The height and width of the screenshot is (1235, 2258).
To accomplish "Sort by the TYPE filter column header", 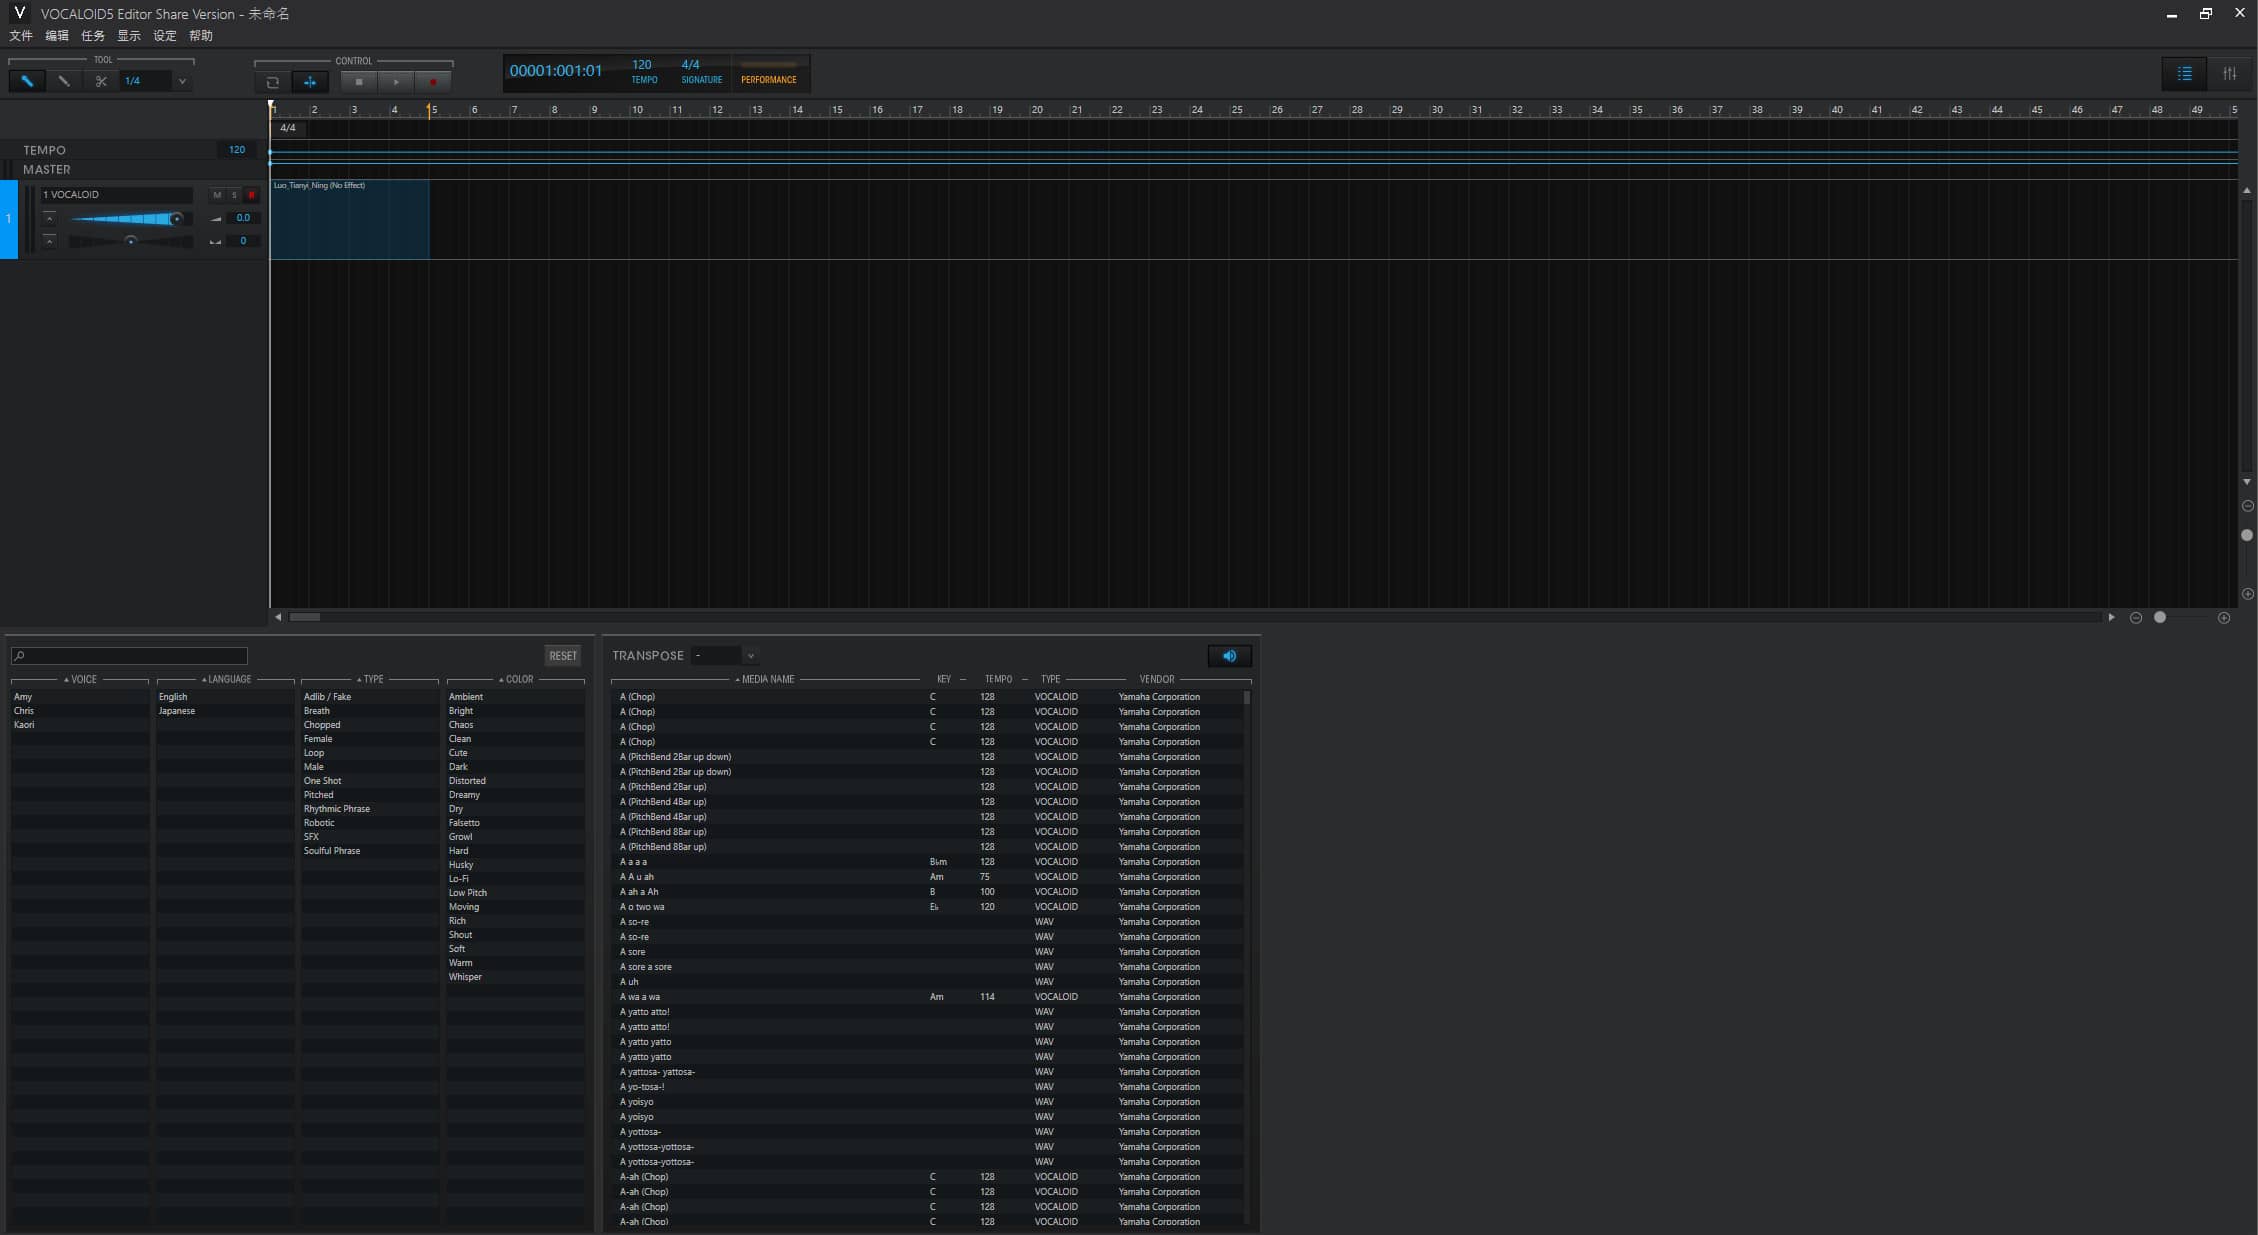I will click(370, 680).
